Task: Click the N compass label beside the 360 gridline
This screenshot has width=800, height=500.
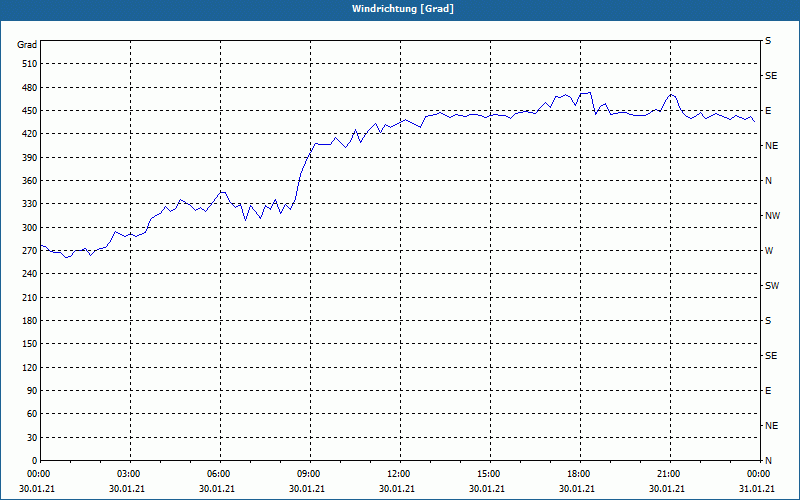Action: [x=769, y=181]
